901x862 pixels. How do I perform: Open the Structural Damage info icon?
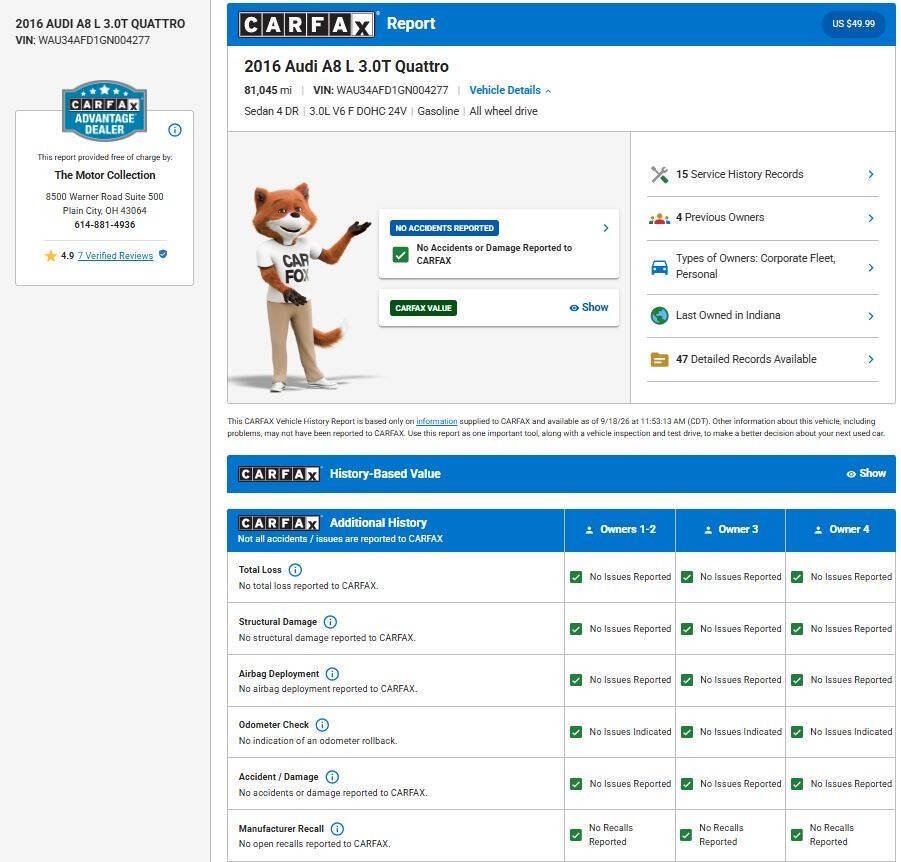pyautogui.click(x=330, y=622)
